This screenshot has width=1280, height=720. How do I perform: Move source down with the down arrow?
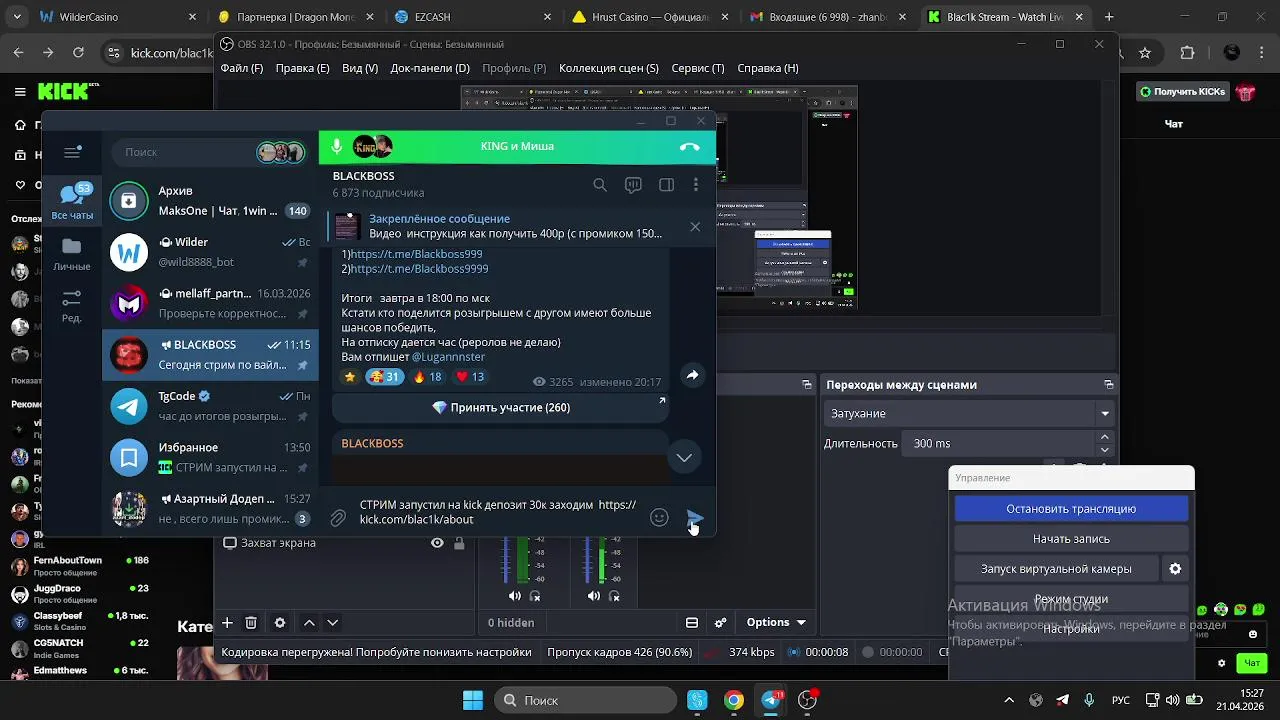[333, 622]
